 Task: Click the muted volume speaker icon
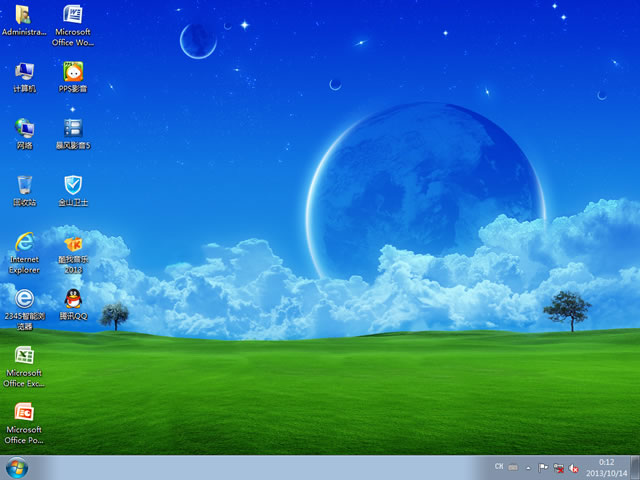tap(574, 467)
